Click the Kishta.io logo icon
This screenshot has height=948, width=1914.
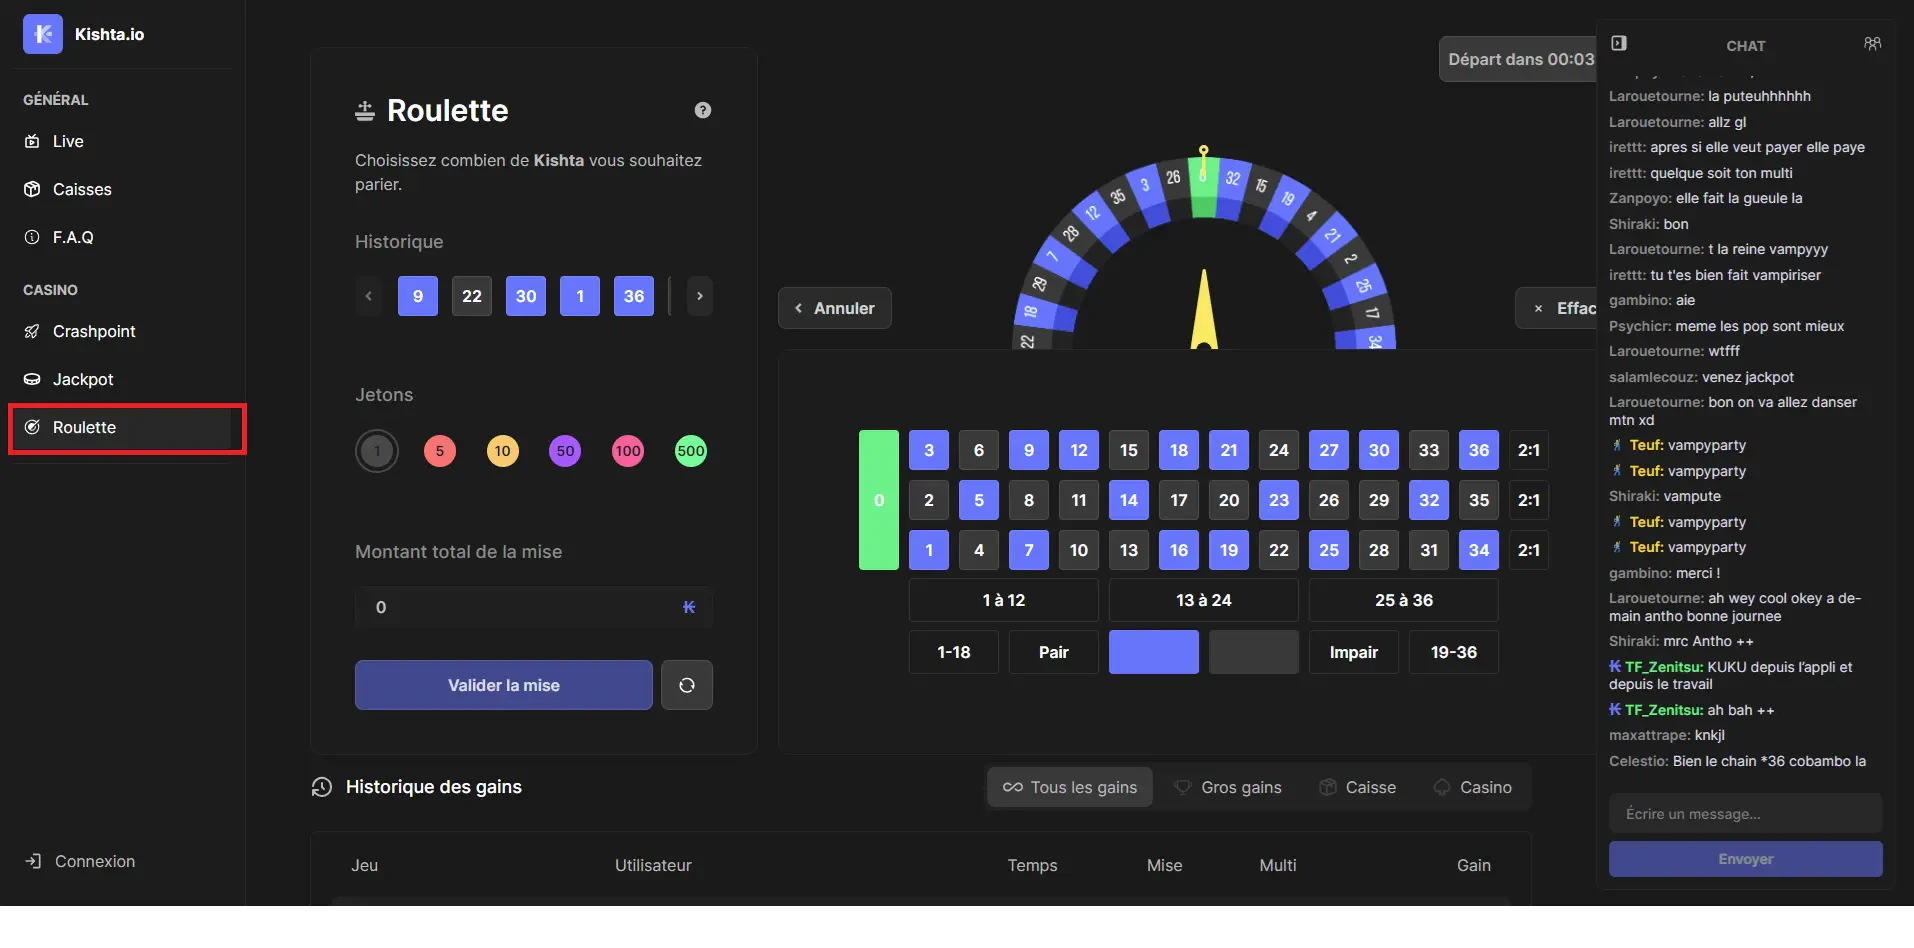click(42, 34)
